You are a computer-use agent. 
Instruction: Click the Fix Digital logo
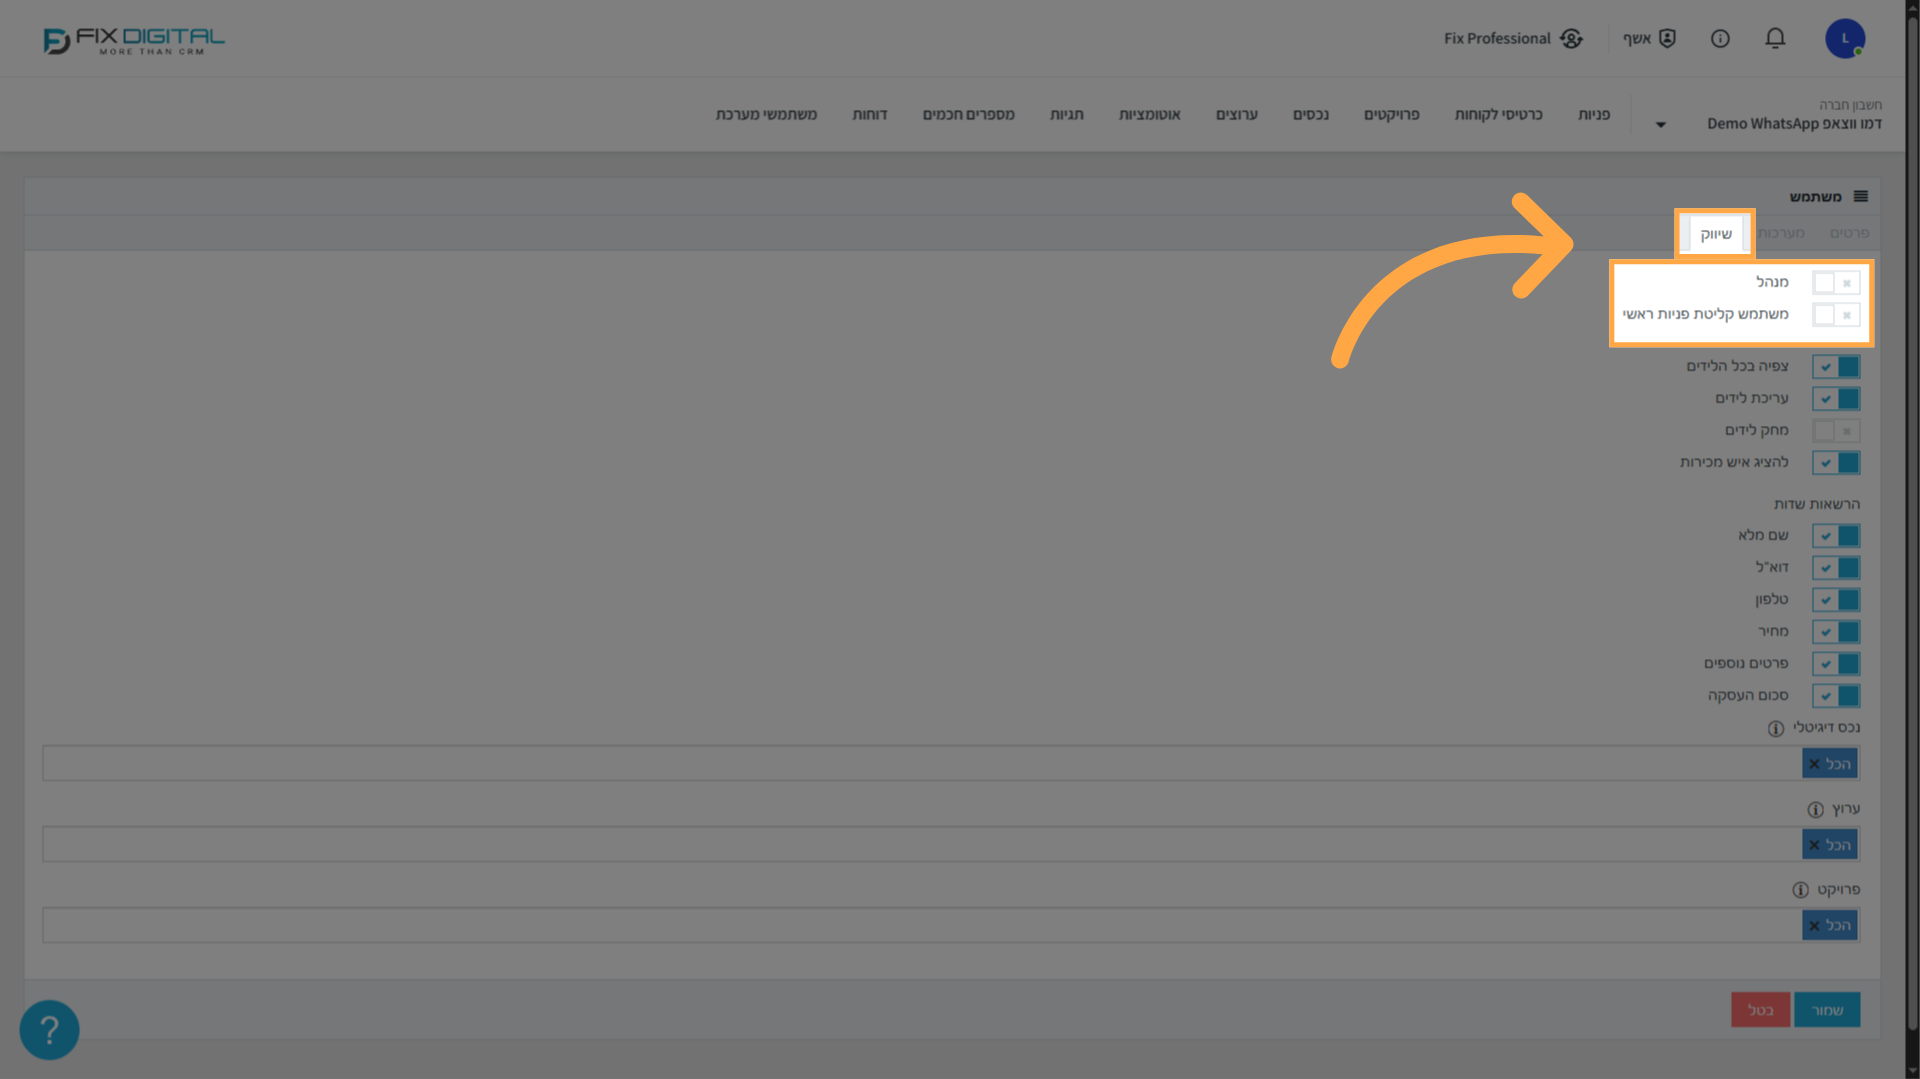[134, 40]
